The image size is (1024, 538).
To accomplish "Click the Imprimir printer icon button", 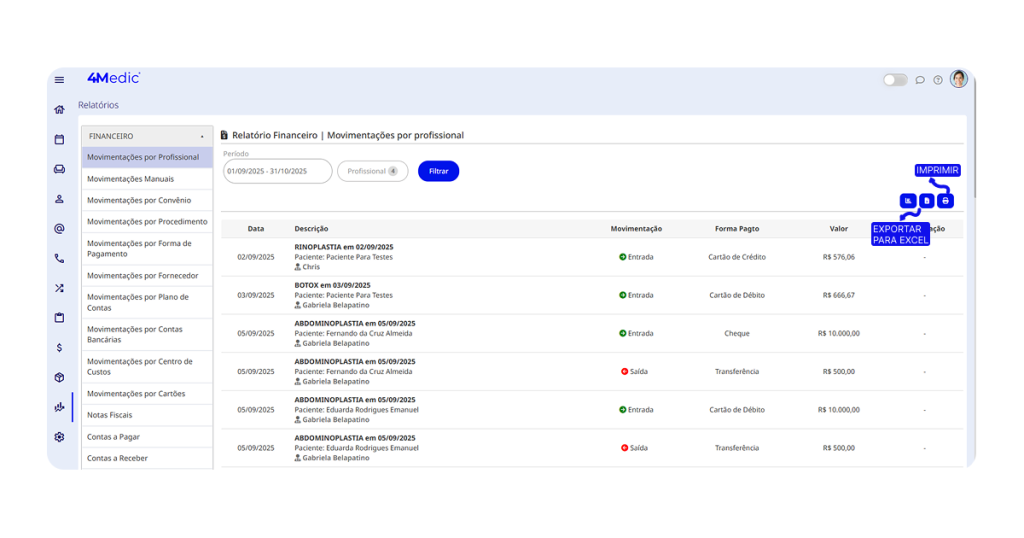I will click(945, 201).
